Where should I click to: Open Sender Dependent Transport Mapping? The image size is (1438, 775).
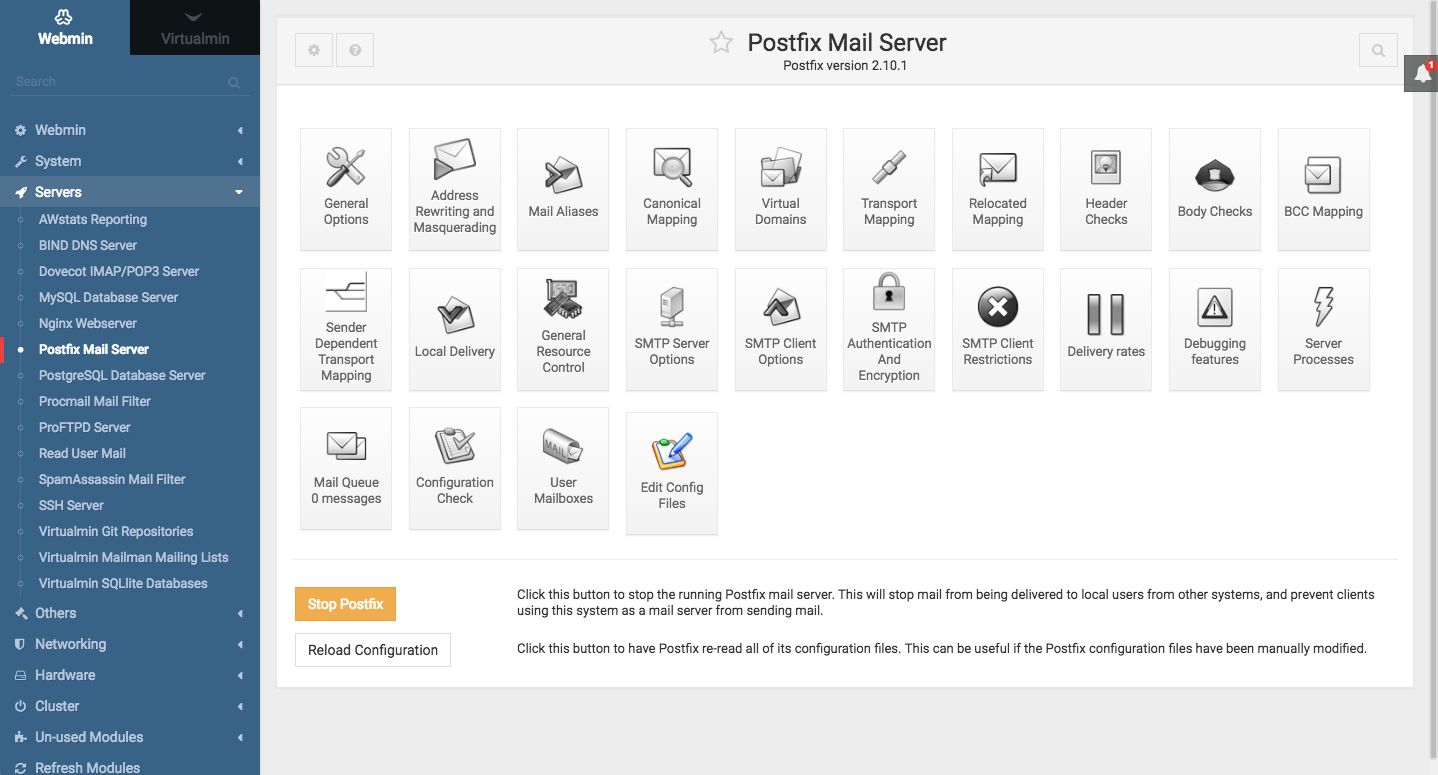click(x=346, y=328)
